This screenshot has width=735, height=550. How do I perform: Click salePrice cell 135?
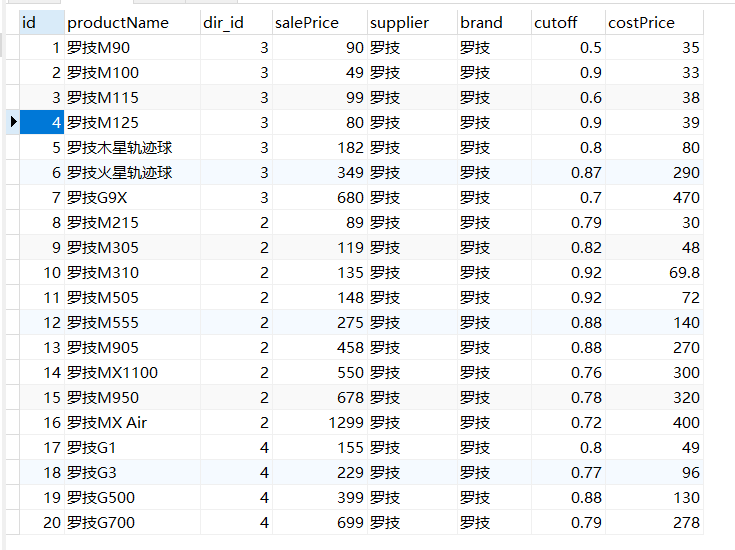coord(319,272)
